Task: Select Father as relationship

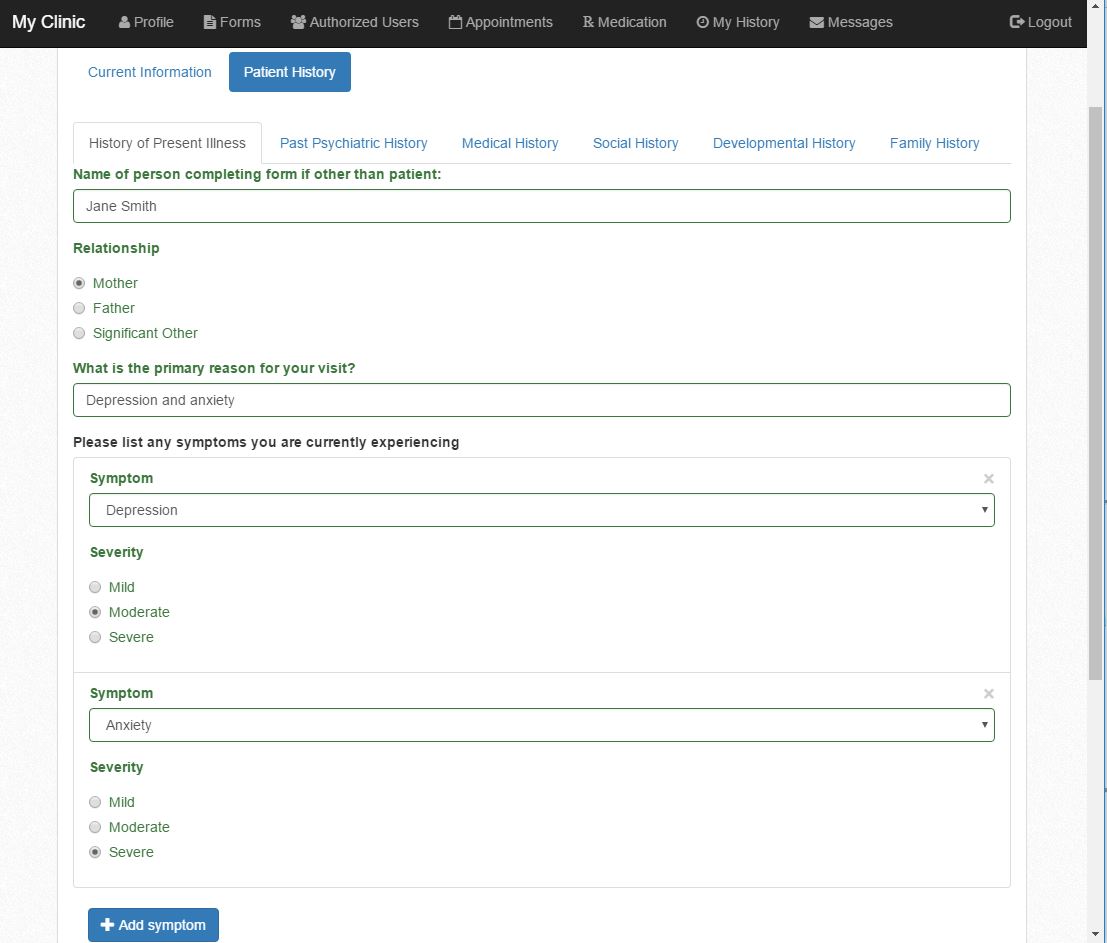Action: point(79,308)
